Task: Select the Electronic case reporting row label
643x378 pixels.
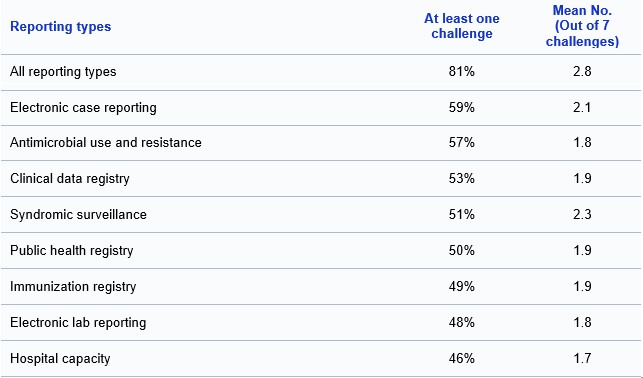Action: click(x=83, y=108)
